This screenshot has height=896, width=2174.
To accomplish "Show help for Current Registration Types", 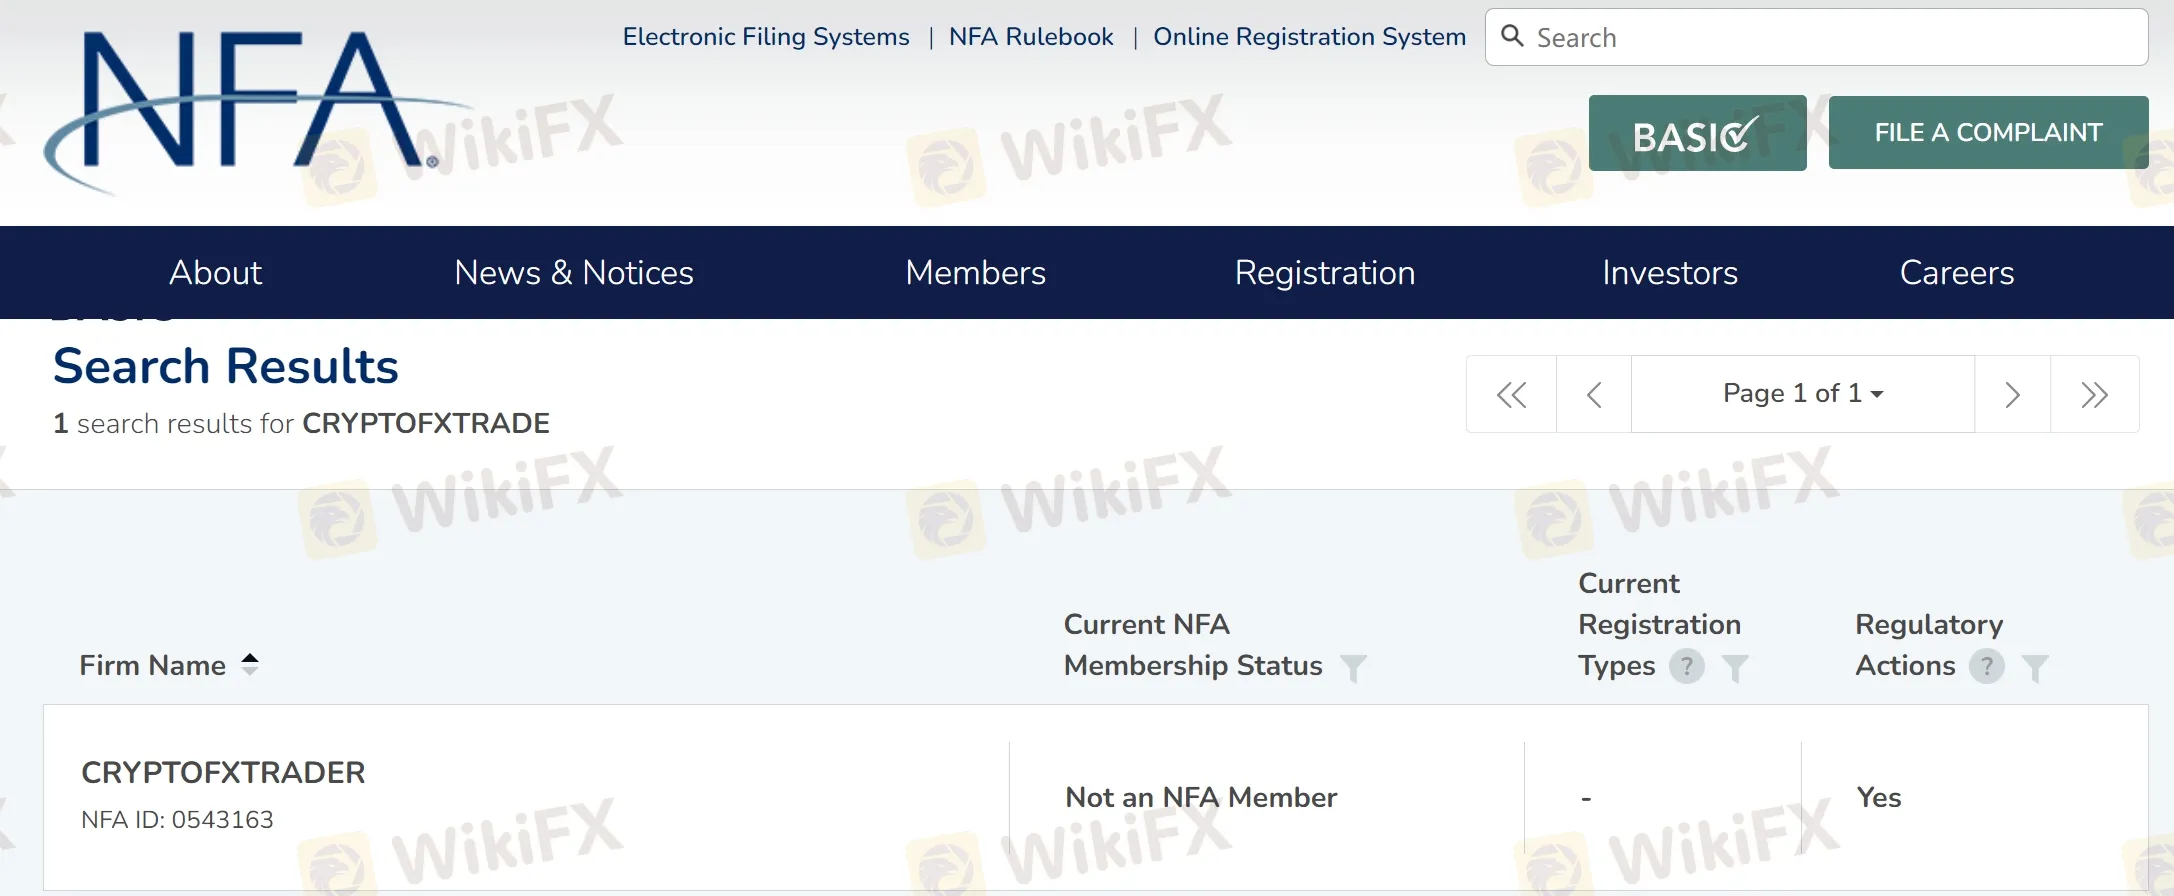I will point(1686,666).
